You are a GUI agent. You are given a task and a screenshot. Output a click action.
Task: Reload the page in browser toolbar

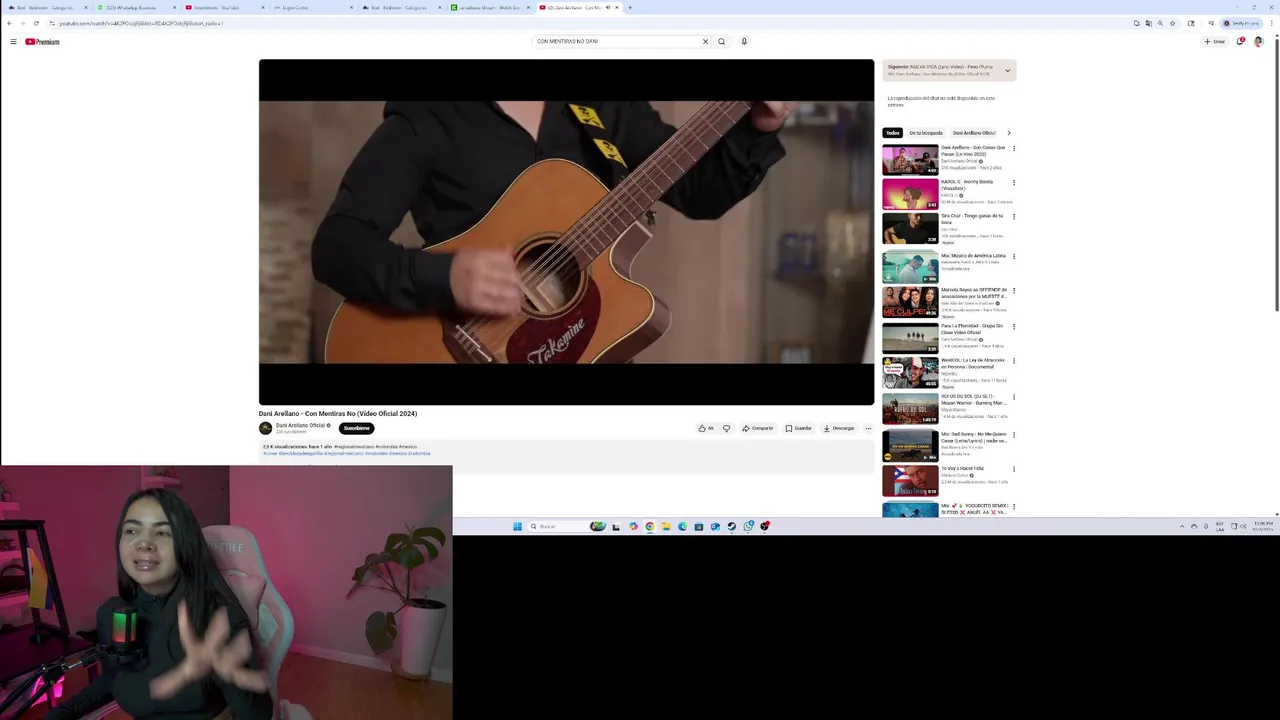(38, 23)
